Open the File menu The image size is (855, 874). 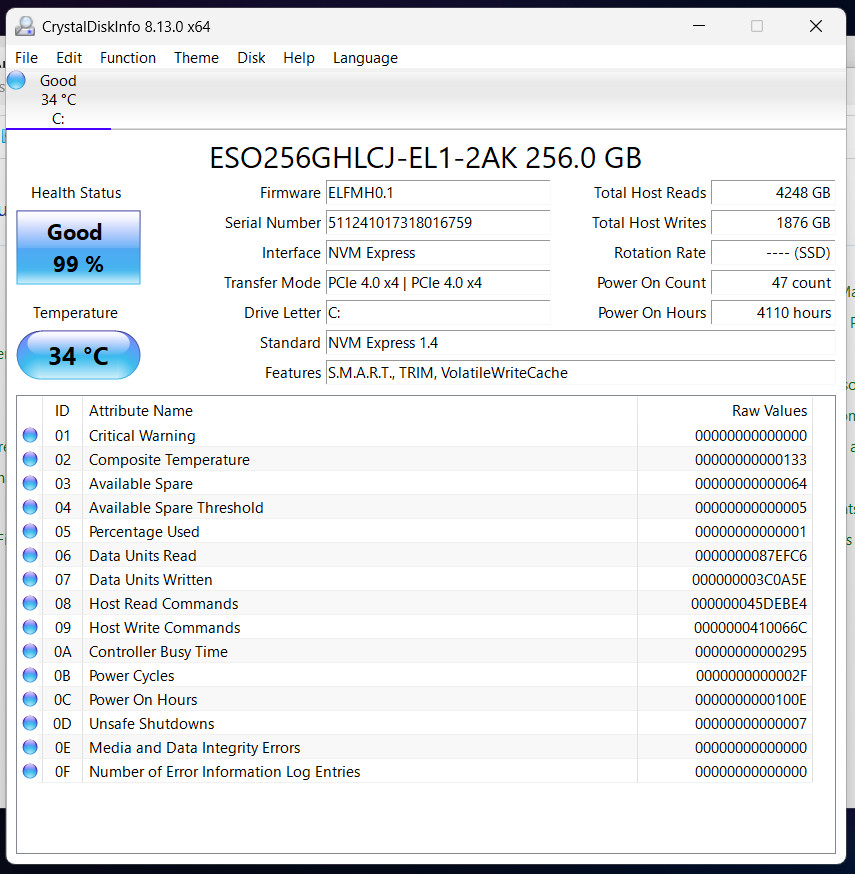point(26,58)
